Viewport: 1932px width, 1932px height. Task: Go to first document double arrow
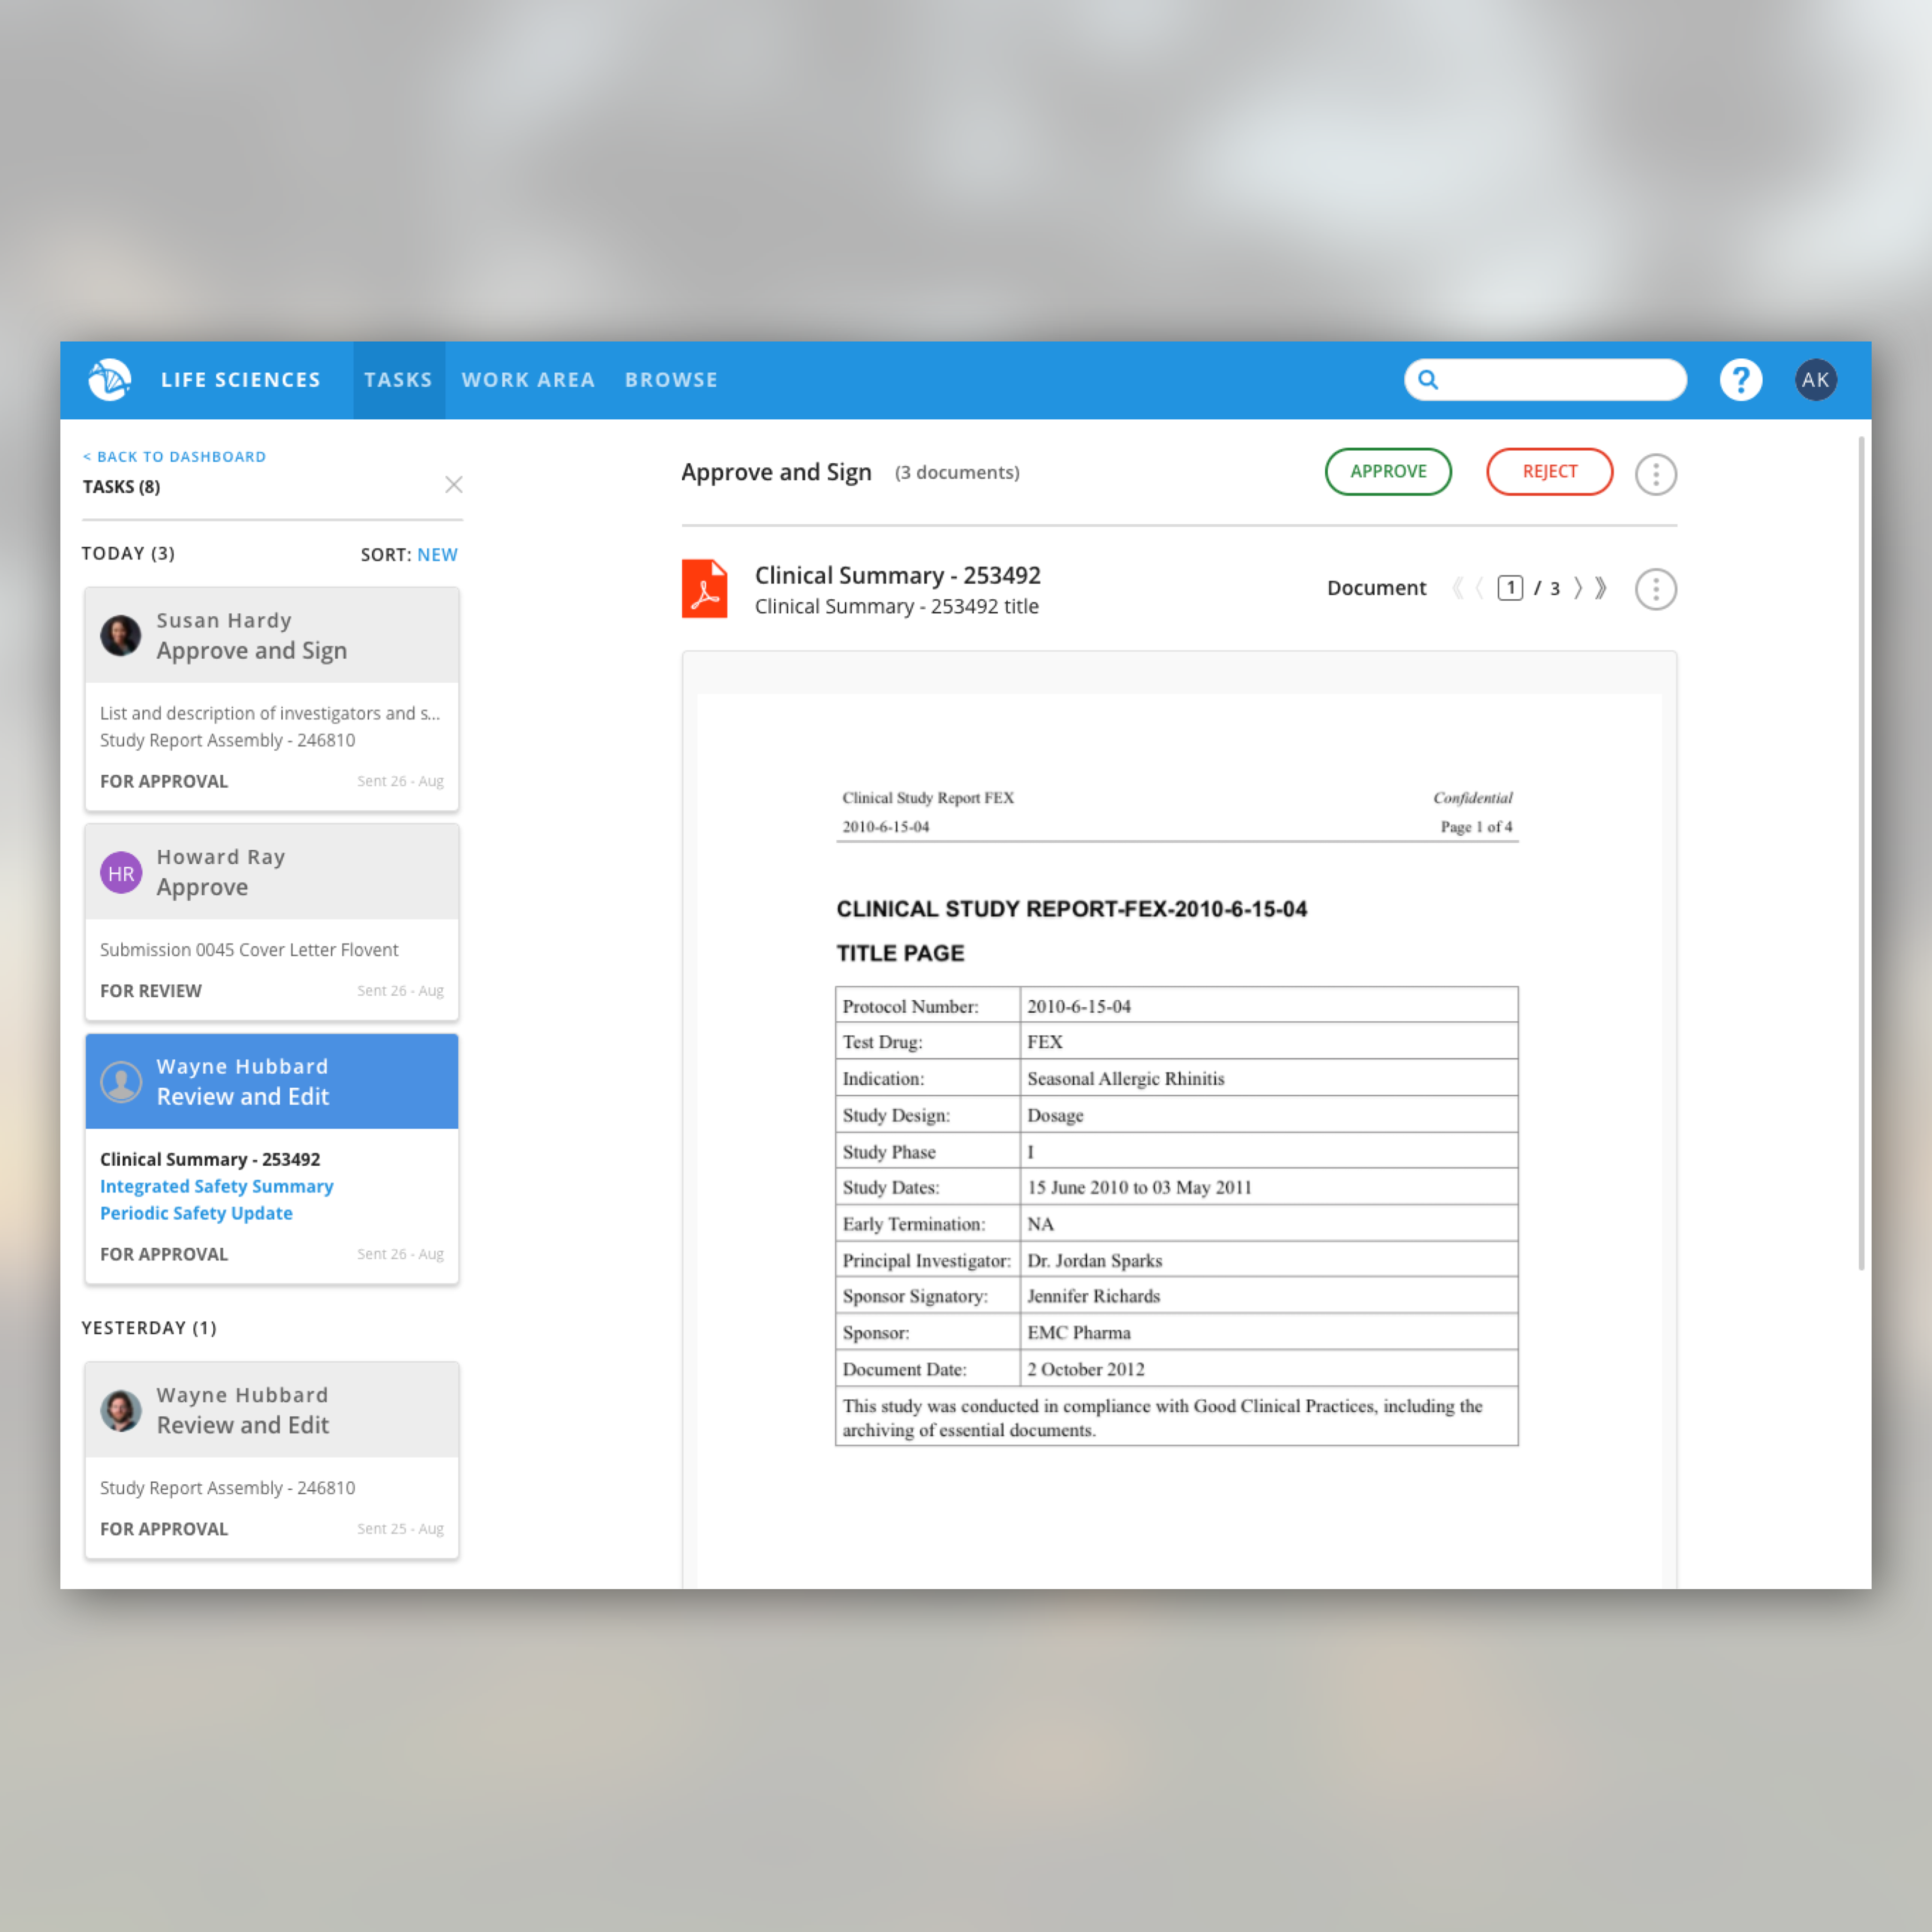pos(1457,588)
